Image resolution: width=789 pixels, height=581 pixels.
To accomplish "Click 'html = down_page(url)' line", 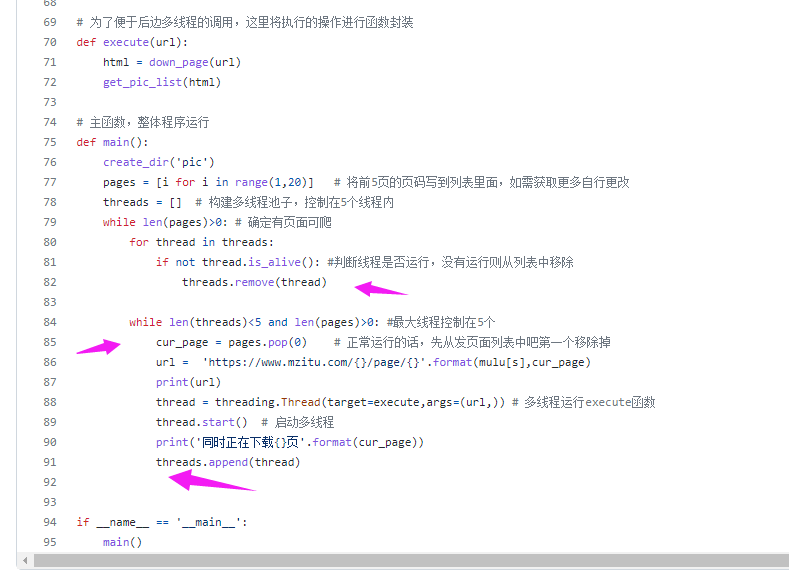I will [x=172, y=62].
